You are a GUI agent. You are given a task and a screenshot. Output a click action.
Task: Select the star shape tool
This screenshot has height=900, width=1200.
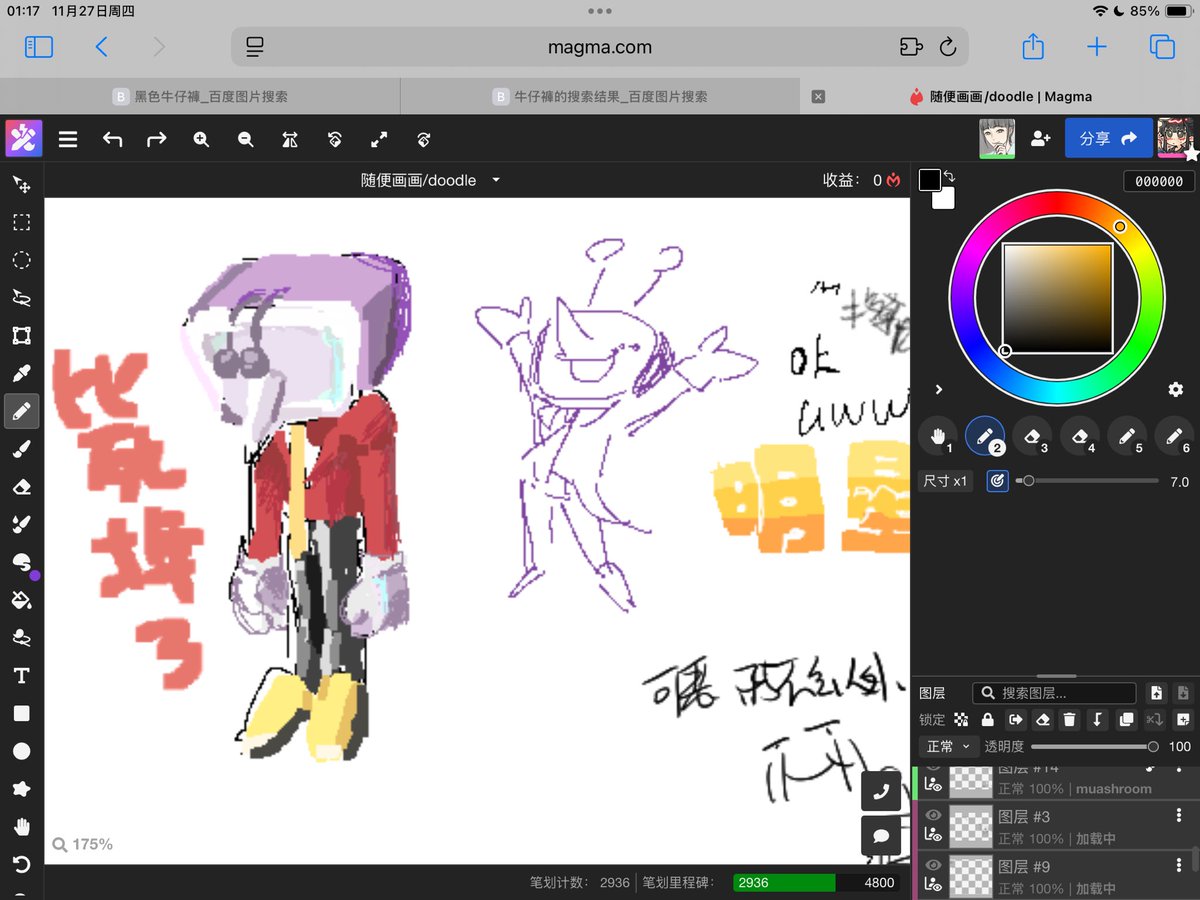21,789
